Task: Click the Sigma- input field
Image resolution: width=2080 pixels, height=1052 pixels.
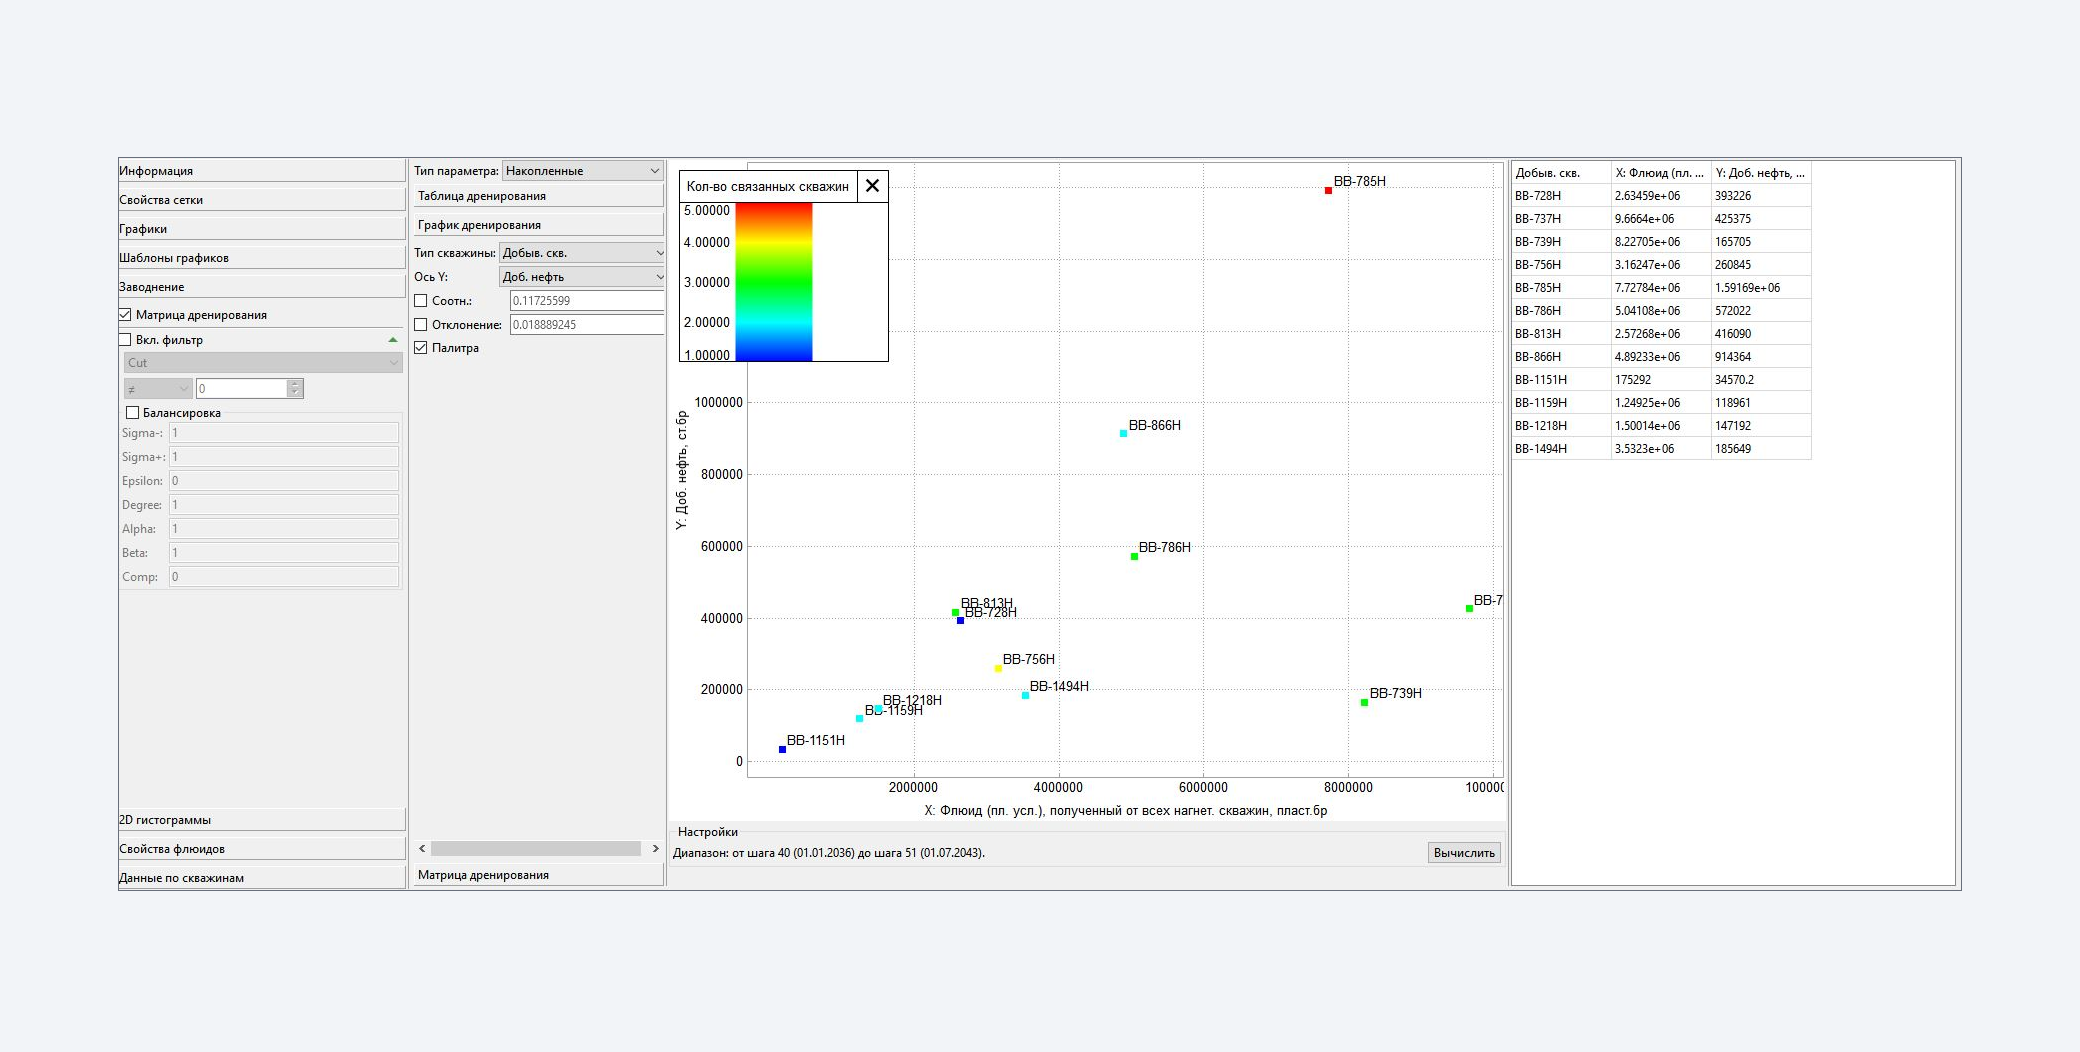Action: point(284,433)
